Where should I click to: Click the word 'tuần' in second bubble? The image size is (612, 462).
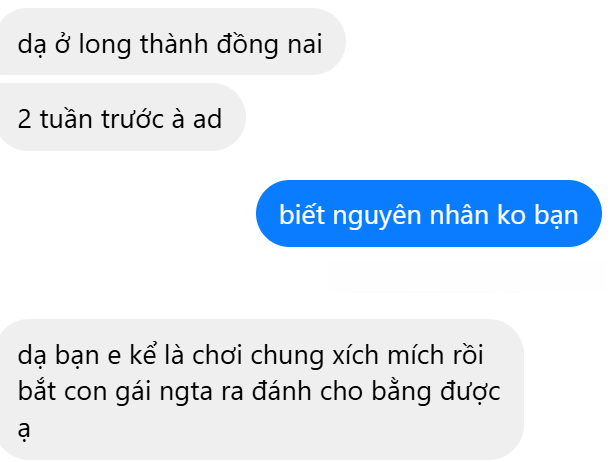(x=66, y=119)
